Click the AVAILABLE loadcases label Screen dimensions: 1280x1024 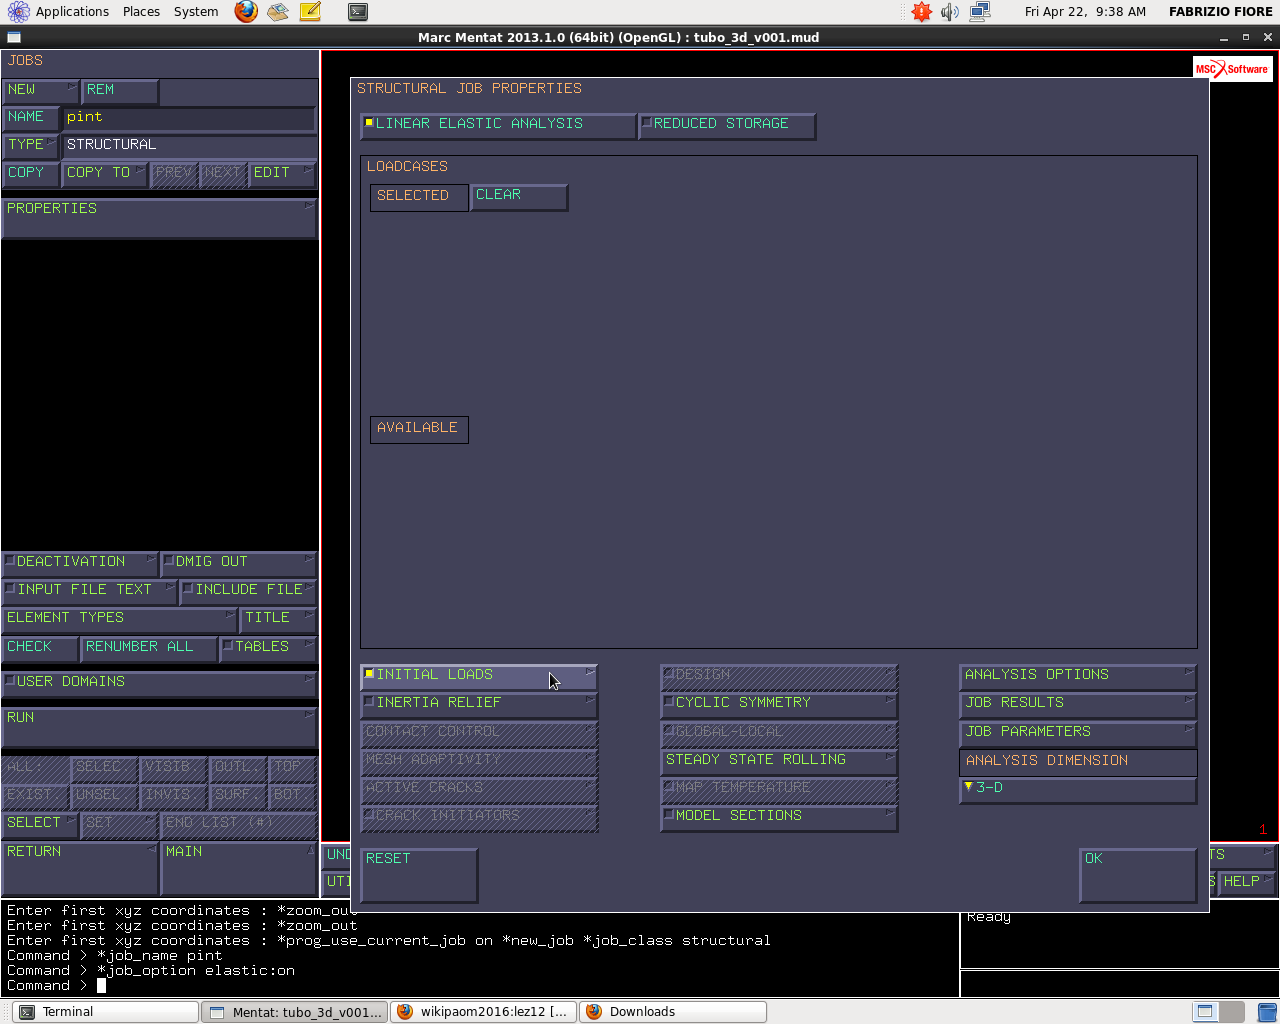(x=419, y=429)
